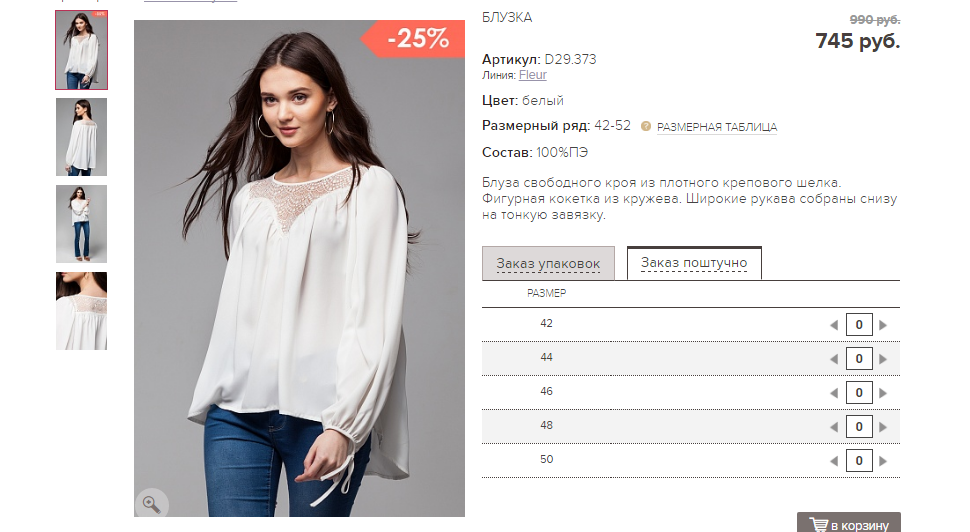View the third full-length thumbnail
Screen dimensions: 970x532
pos(81,224)
